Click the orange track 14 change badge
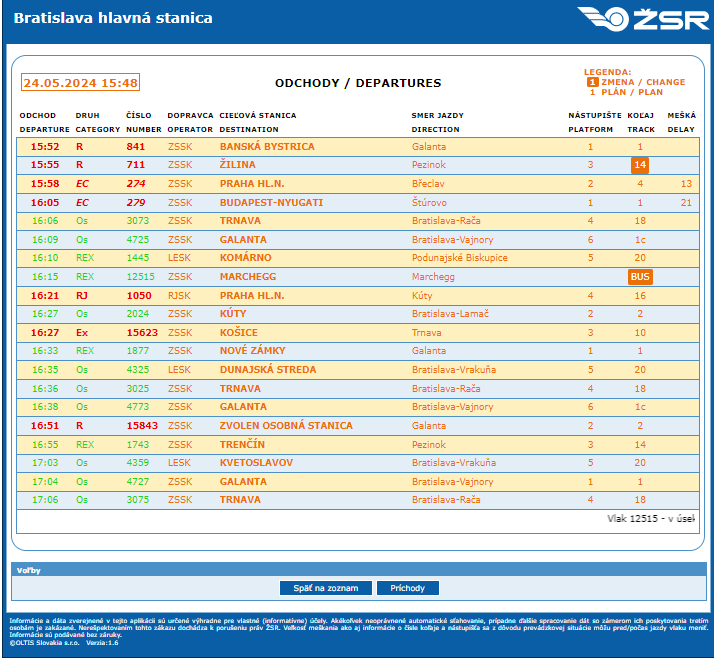The image size is (714, 662). point(640,165)
